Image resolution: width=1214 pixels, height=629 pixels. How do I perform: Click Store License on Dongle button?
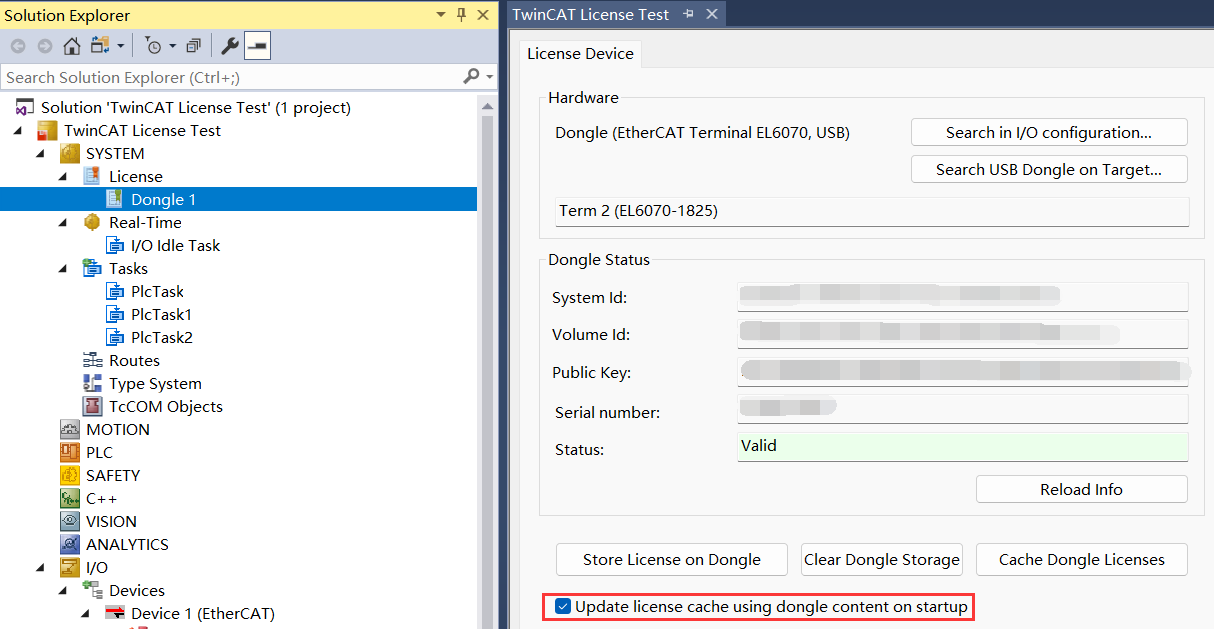pos(672,560)
